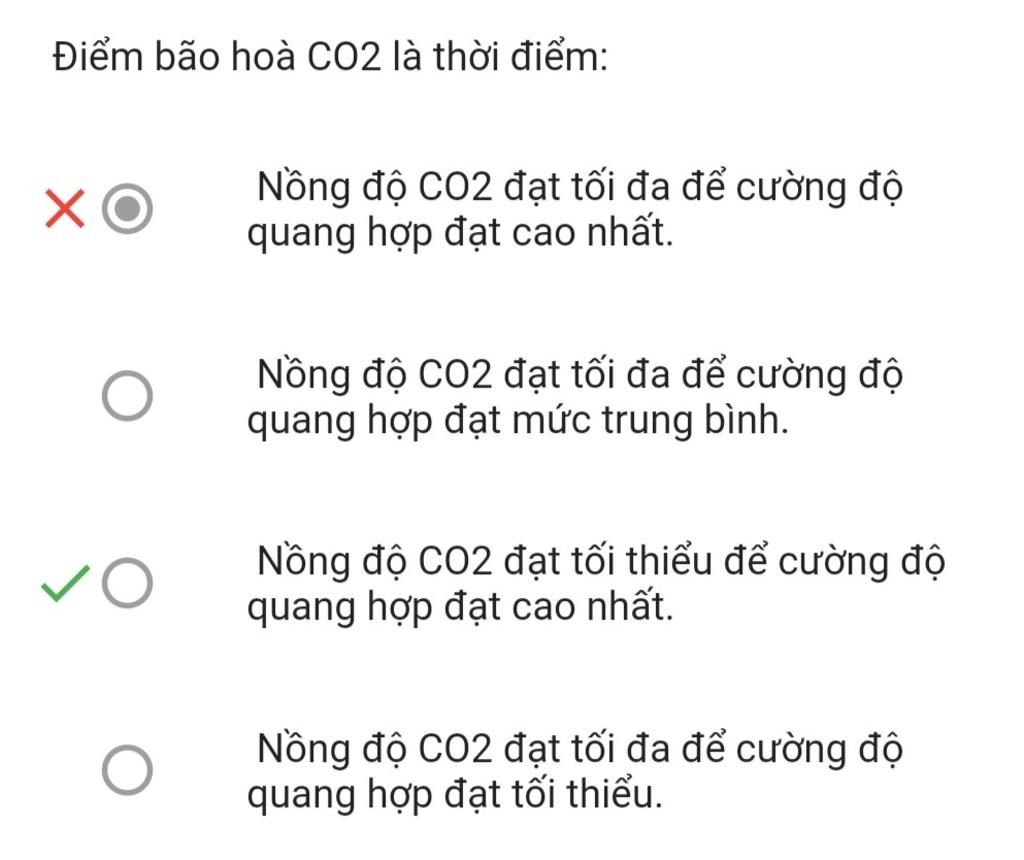
Task: Select the radio button for 'đạt mức trung bình'
Action: [127, 396]
